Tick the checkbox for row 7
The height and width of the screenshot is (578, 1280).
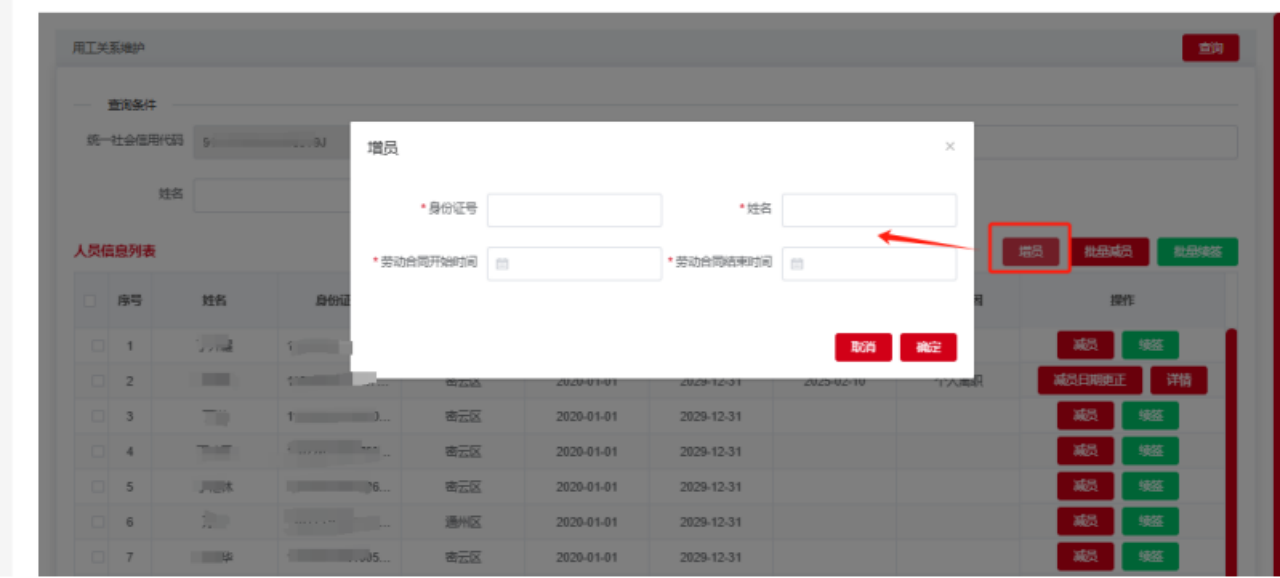[x=98, y=557]
